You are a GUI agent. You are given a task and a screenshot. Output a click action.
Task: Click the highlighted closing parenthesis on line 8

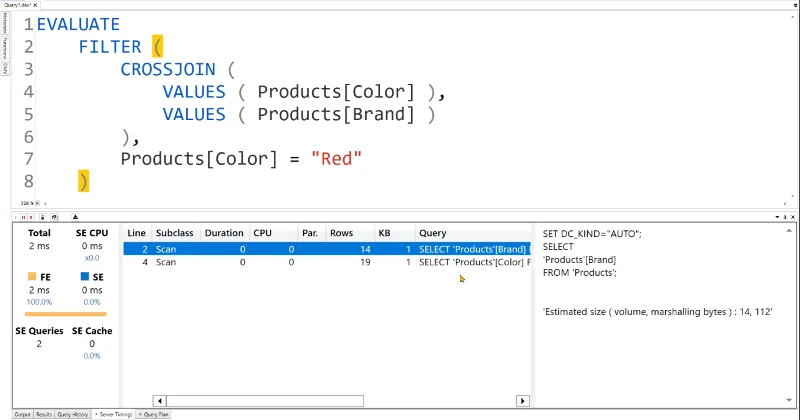83,181
